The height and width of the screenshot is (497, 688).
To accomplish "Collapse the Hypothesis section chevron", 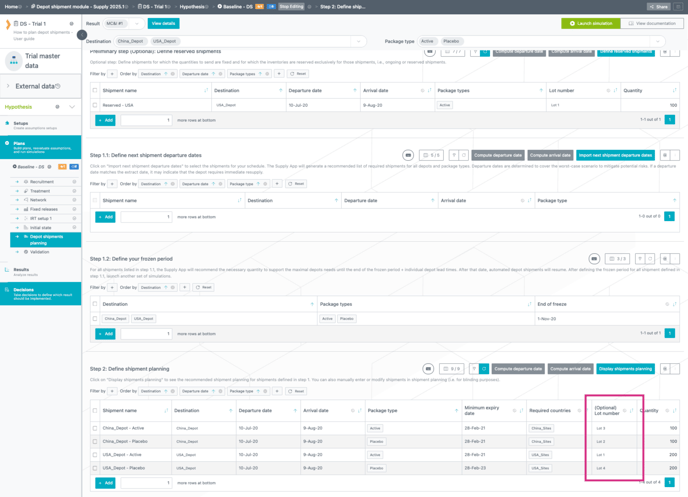I will (x=72, y=107).
